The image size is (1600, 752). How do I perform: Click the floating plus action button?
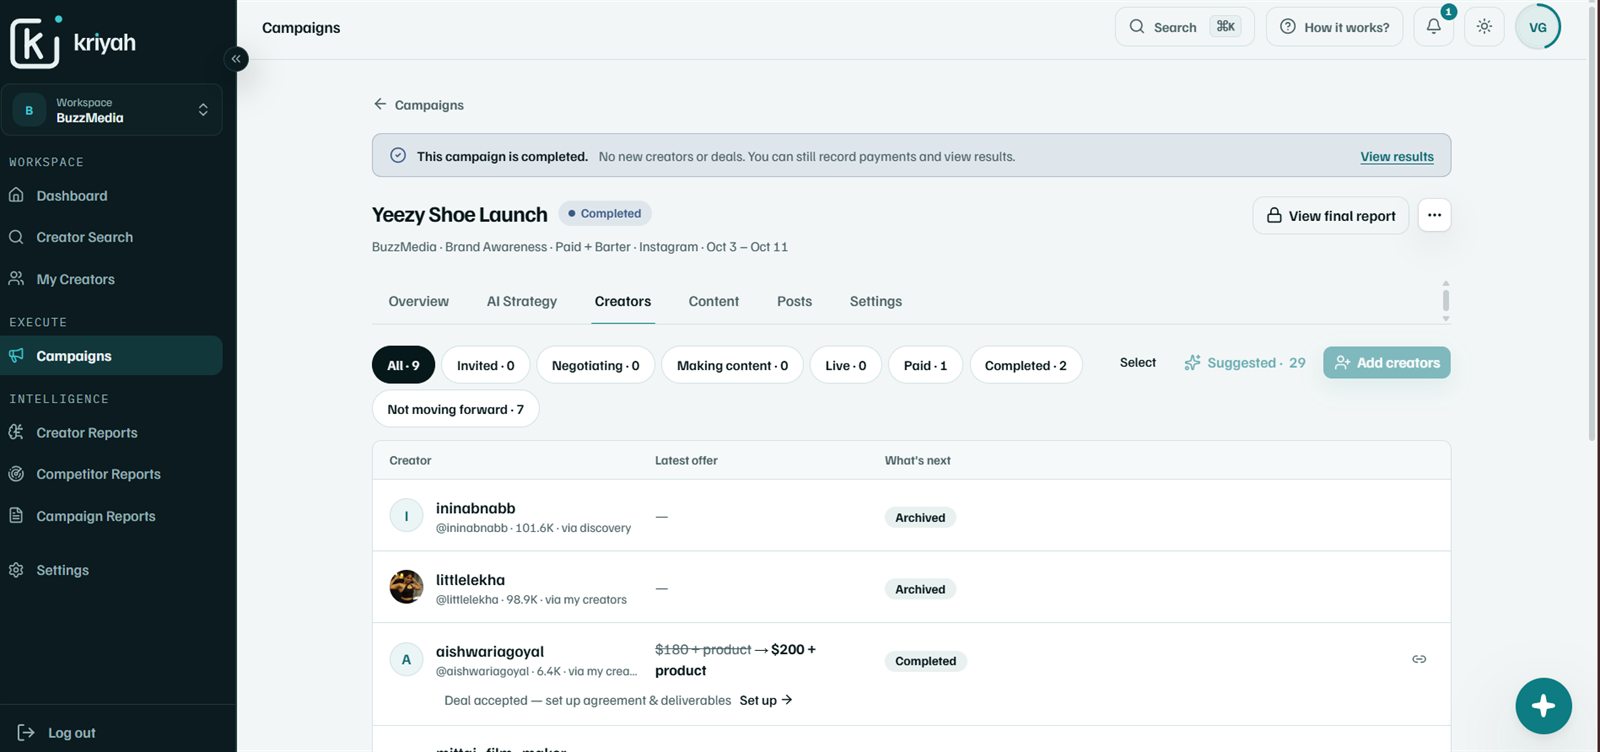click(1543, 706)
